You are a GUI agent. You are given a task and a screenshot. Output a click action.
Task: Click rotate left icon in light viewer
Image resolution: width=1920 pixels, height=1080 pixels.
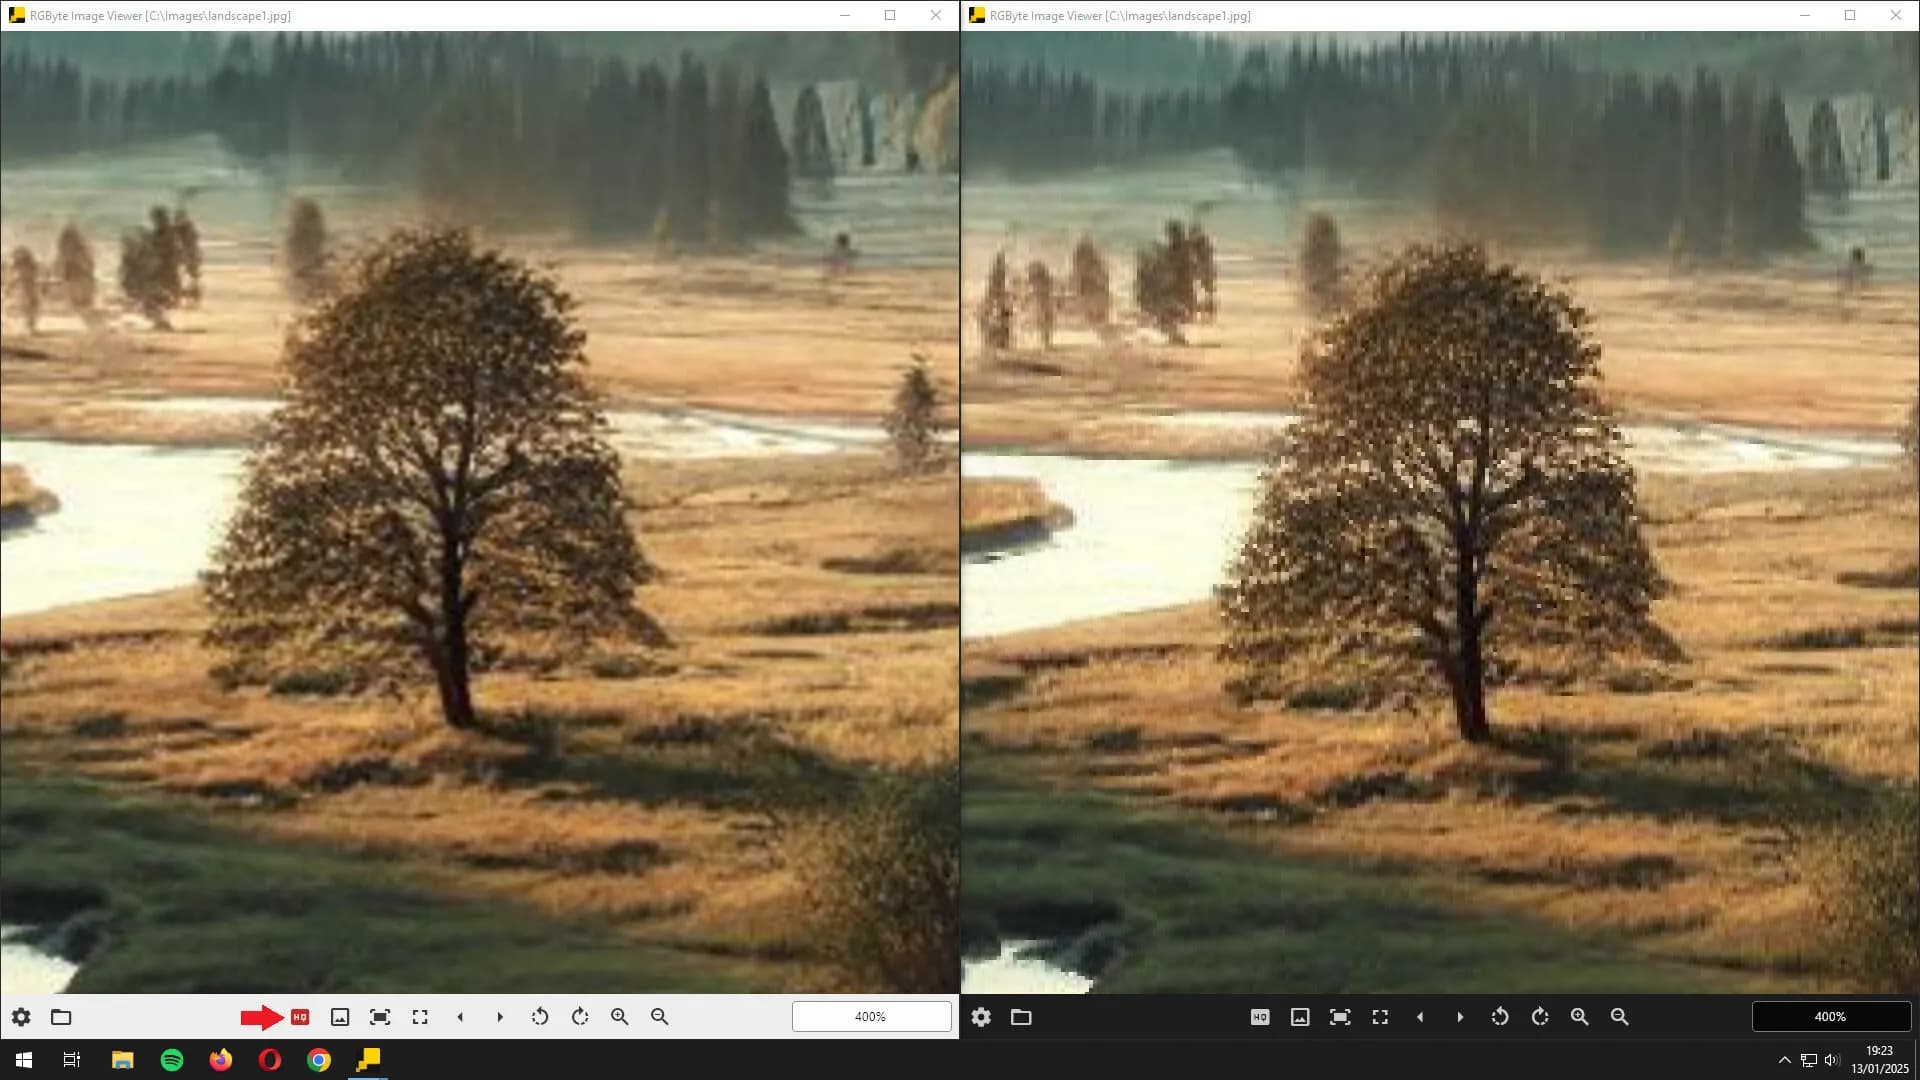540,1017
